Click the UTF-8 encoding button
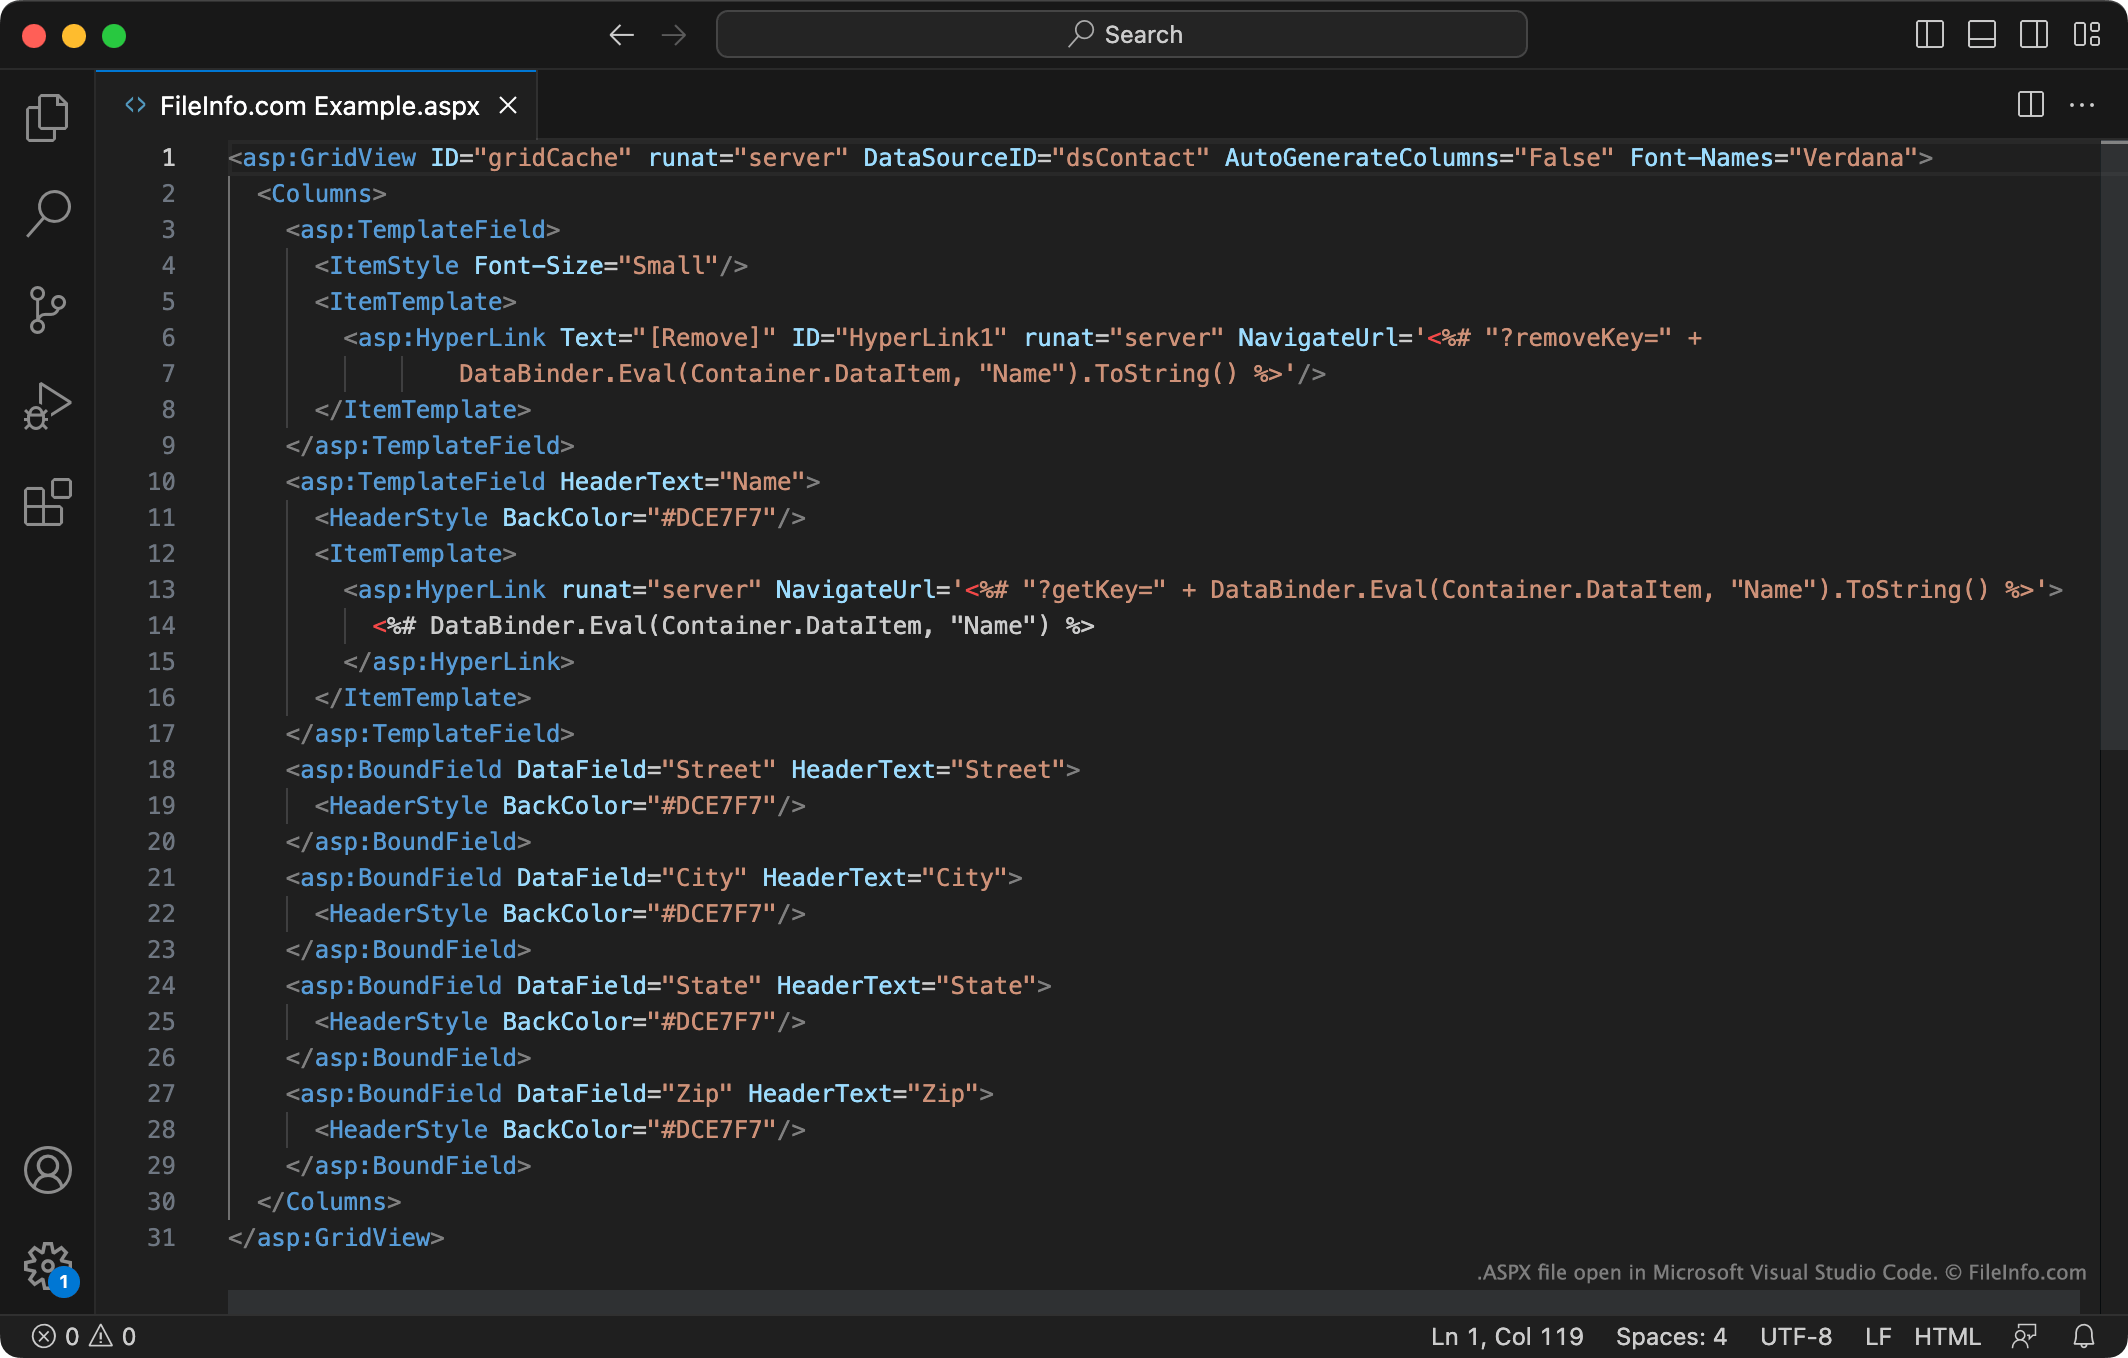This screenshot has height=1358, width=2128. click(1796, 1336)
